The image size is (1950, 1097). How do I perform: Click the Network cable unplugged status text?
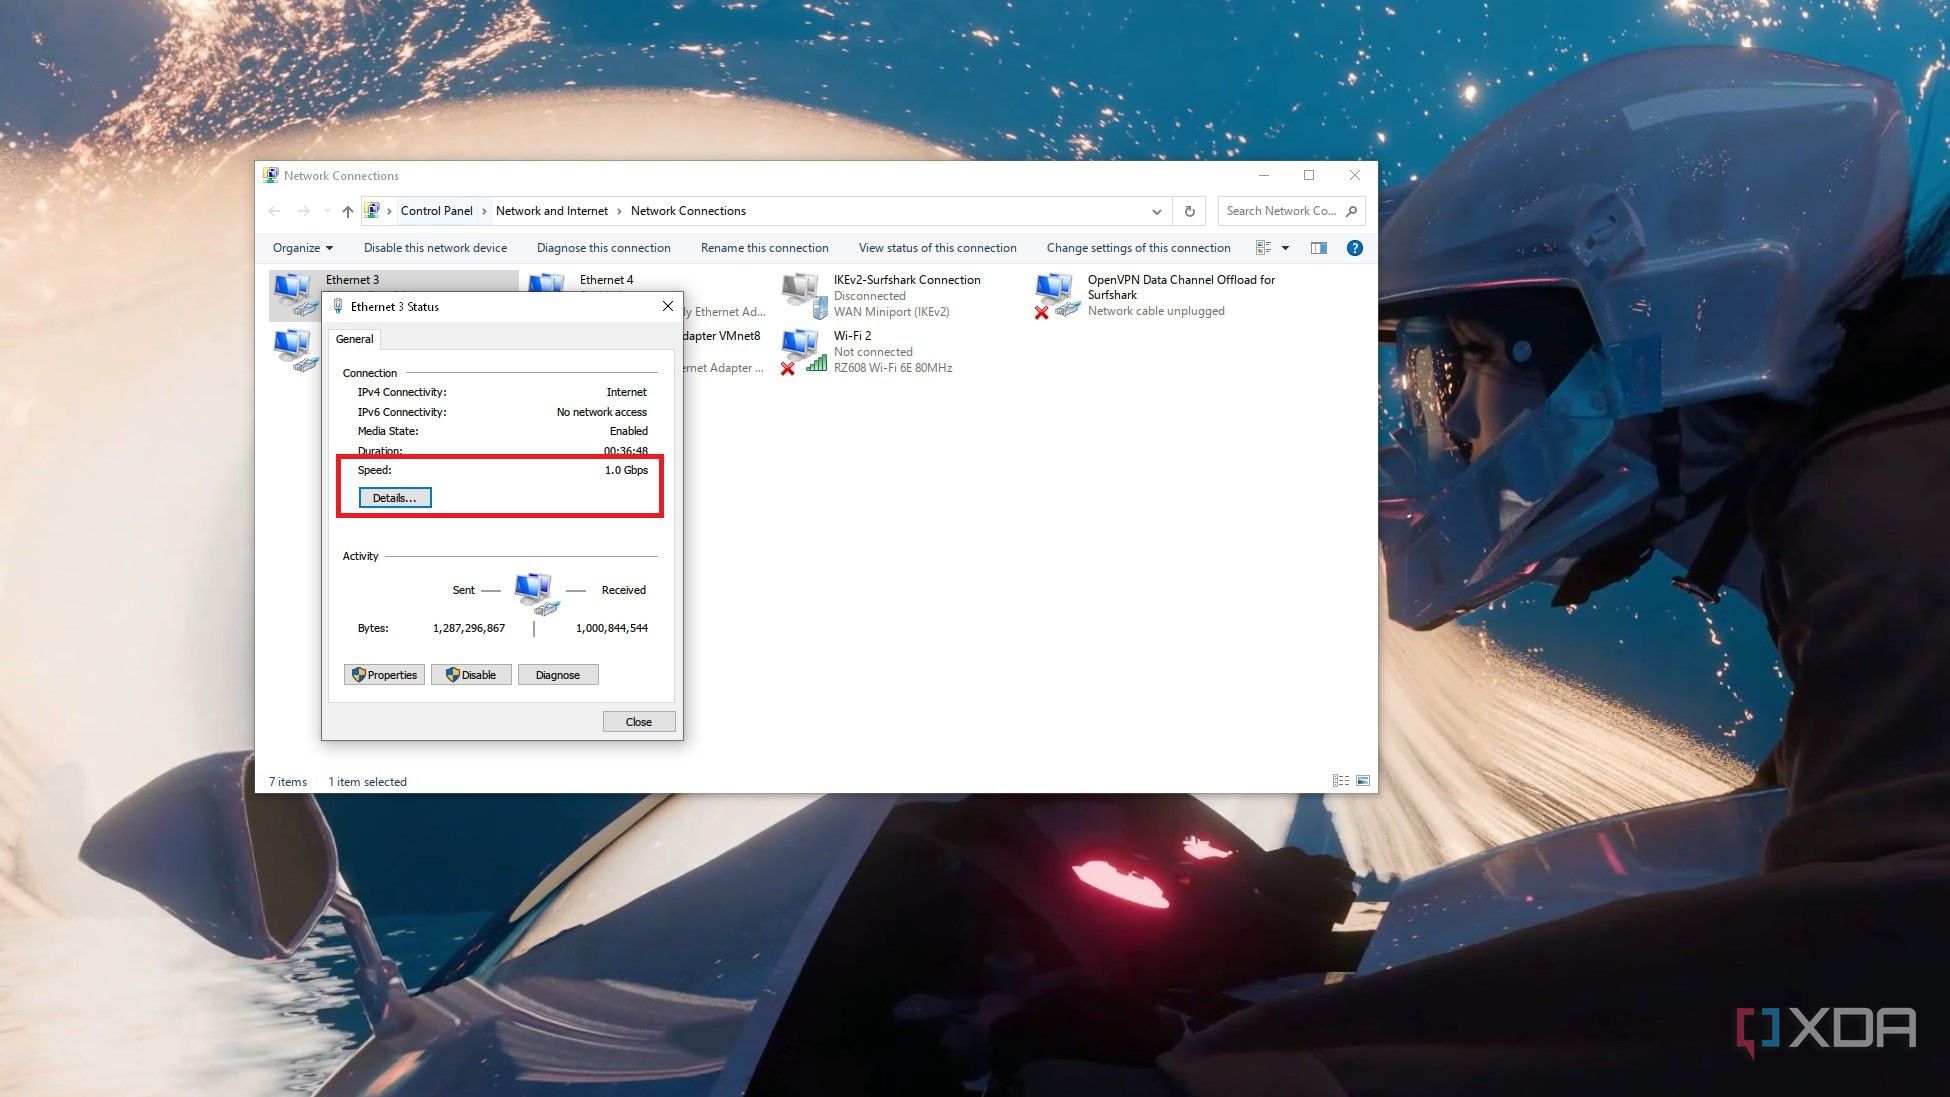tap(1156, 311)
